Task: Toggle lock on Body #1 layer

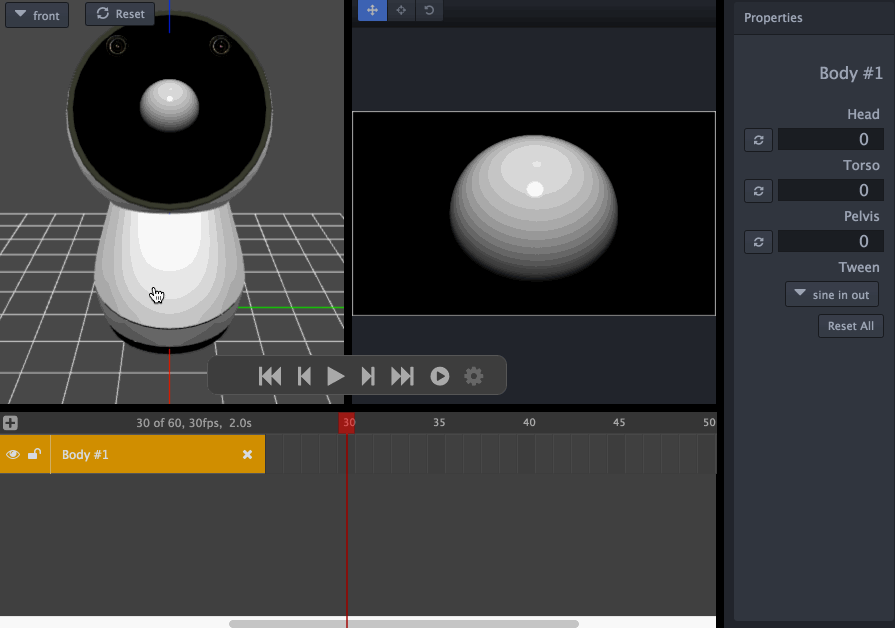Action: pyautogui.click(x=34, y=454)
